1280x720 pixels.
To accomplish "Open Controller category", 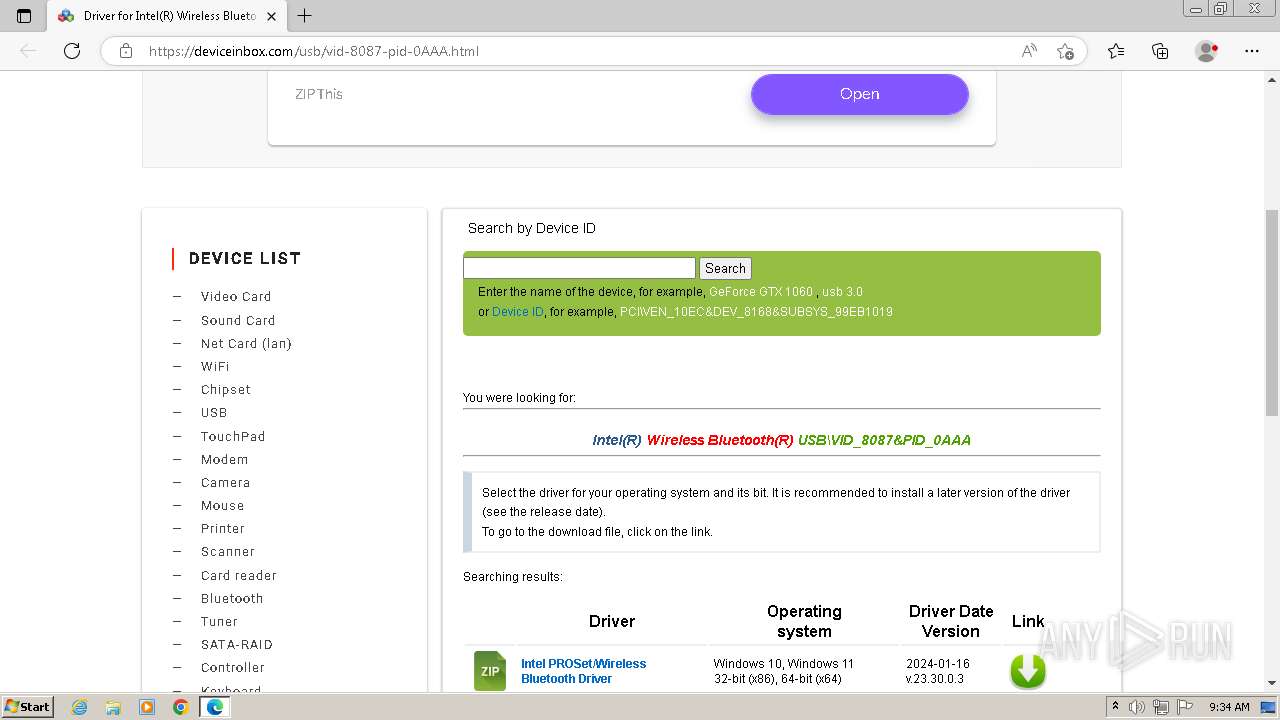I will pos(233,667).
